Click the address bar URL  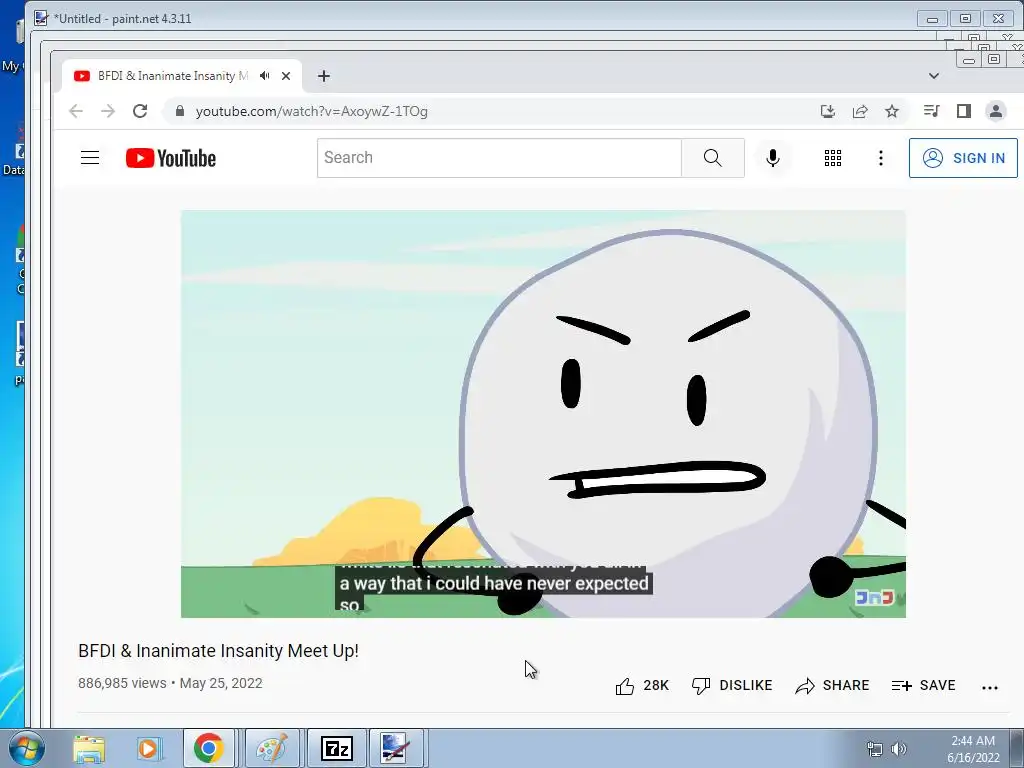[x=312, y=111]
